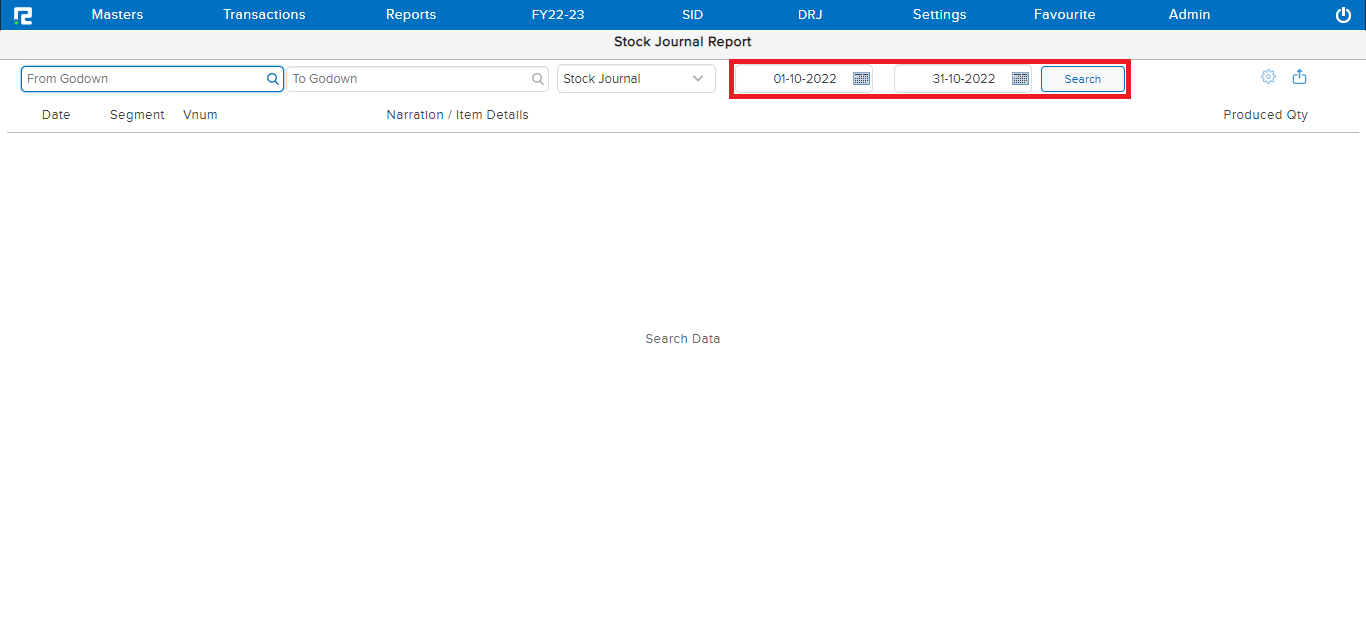Screen dimensions: 1366x625
Task: Open the Favourite menu
Action: coord(1064,15)
